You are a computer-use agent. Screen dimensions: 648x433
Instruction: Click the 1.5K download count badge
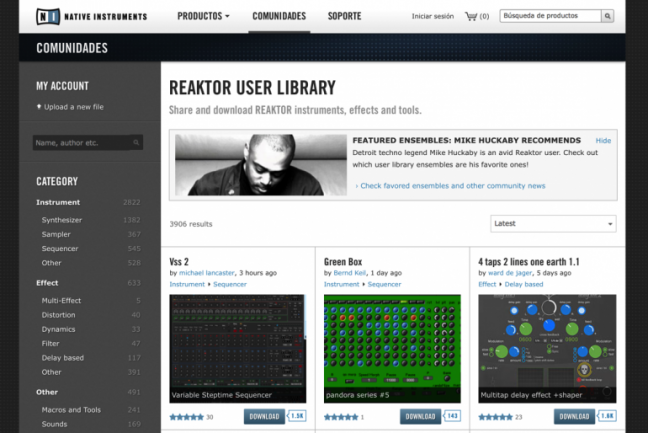coord(296,416)
